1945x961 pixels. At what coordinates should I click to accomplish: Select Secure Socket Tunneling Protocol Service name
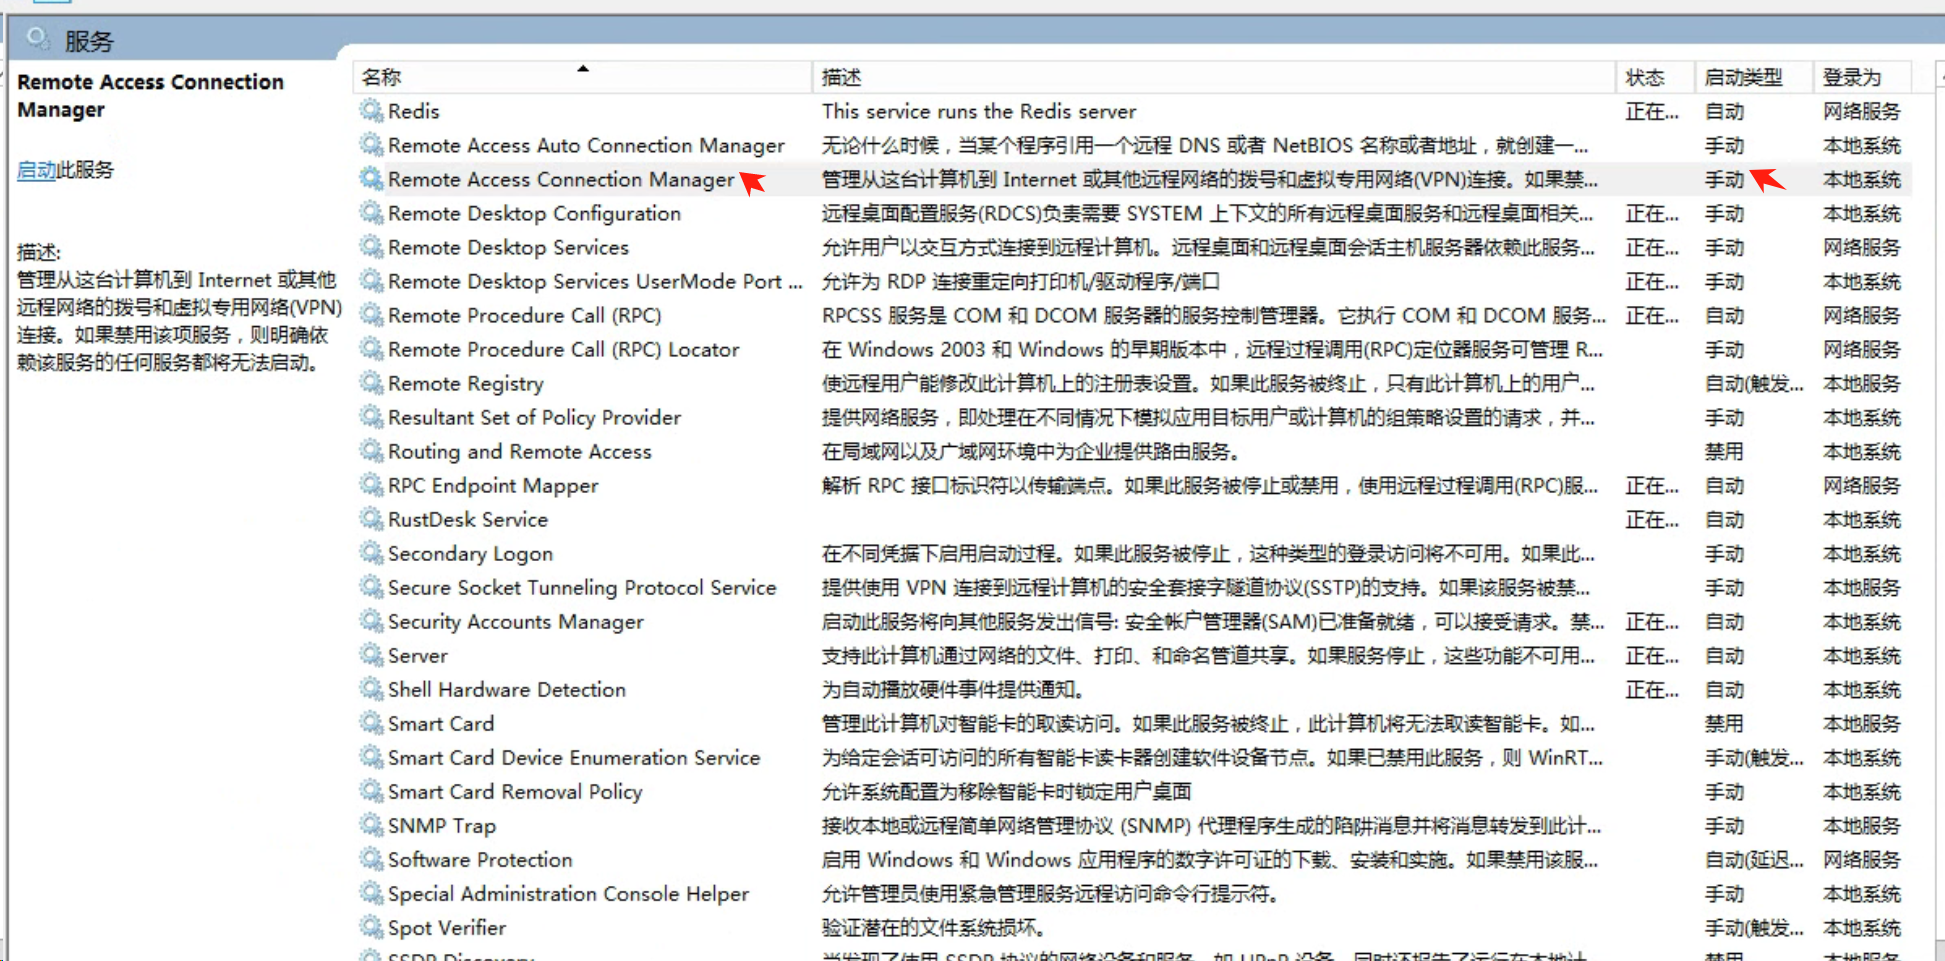(x=582, y=587)
